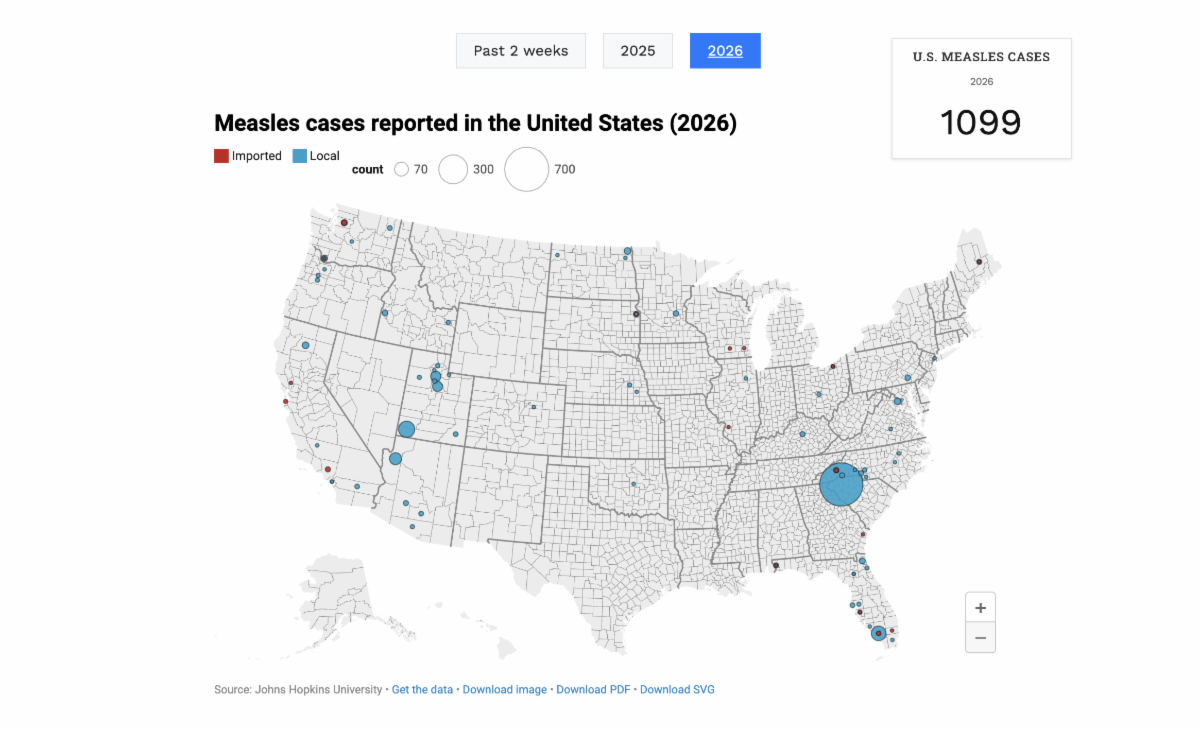Click the 300 count legend circle
This screenshot has height=730, width=1200.
coord(453,170)
